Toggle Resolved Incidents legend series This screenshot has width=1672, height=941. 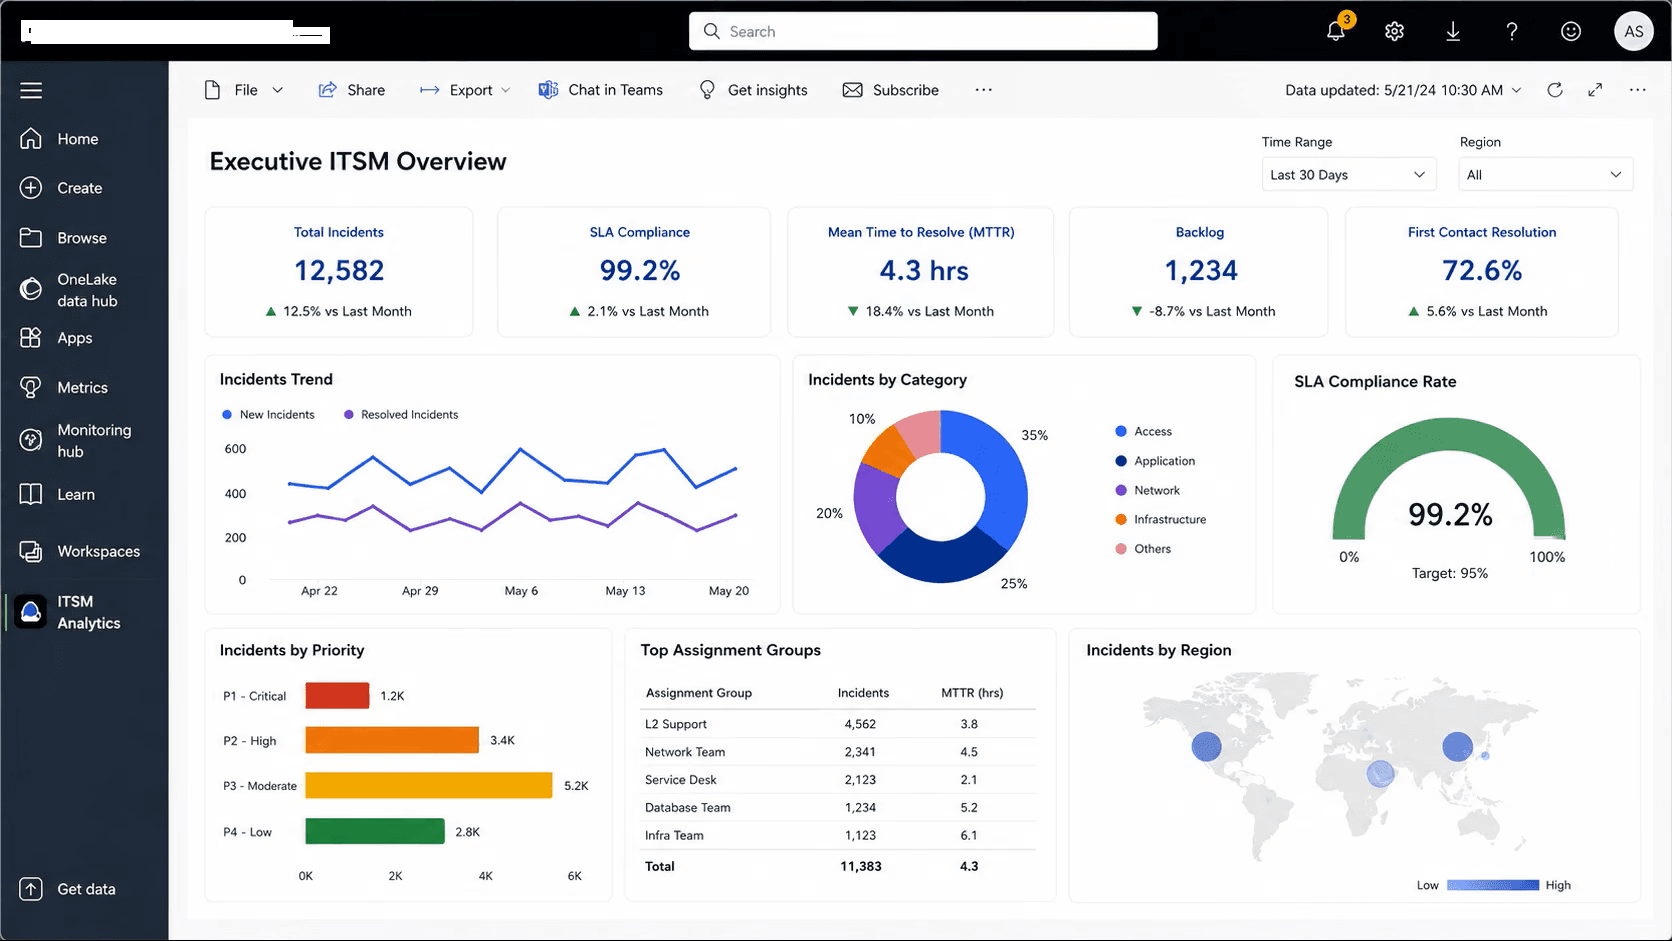401,415
